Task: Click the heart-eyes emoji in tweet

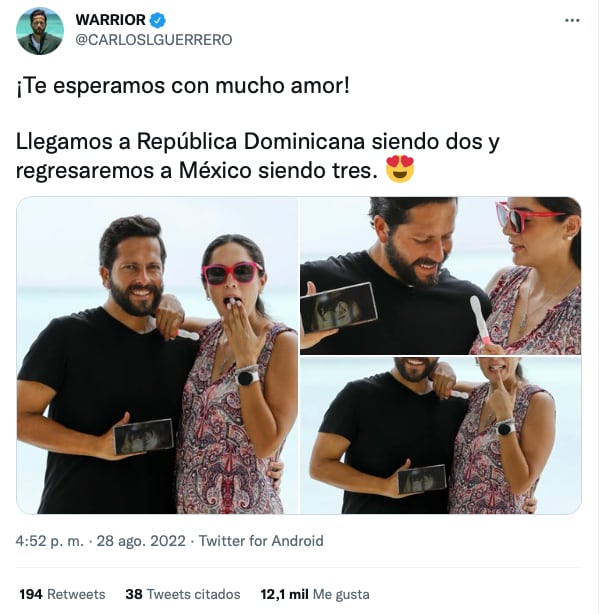Action: [x=400, y=169]
